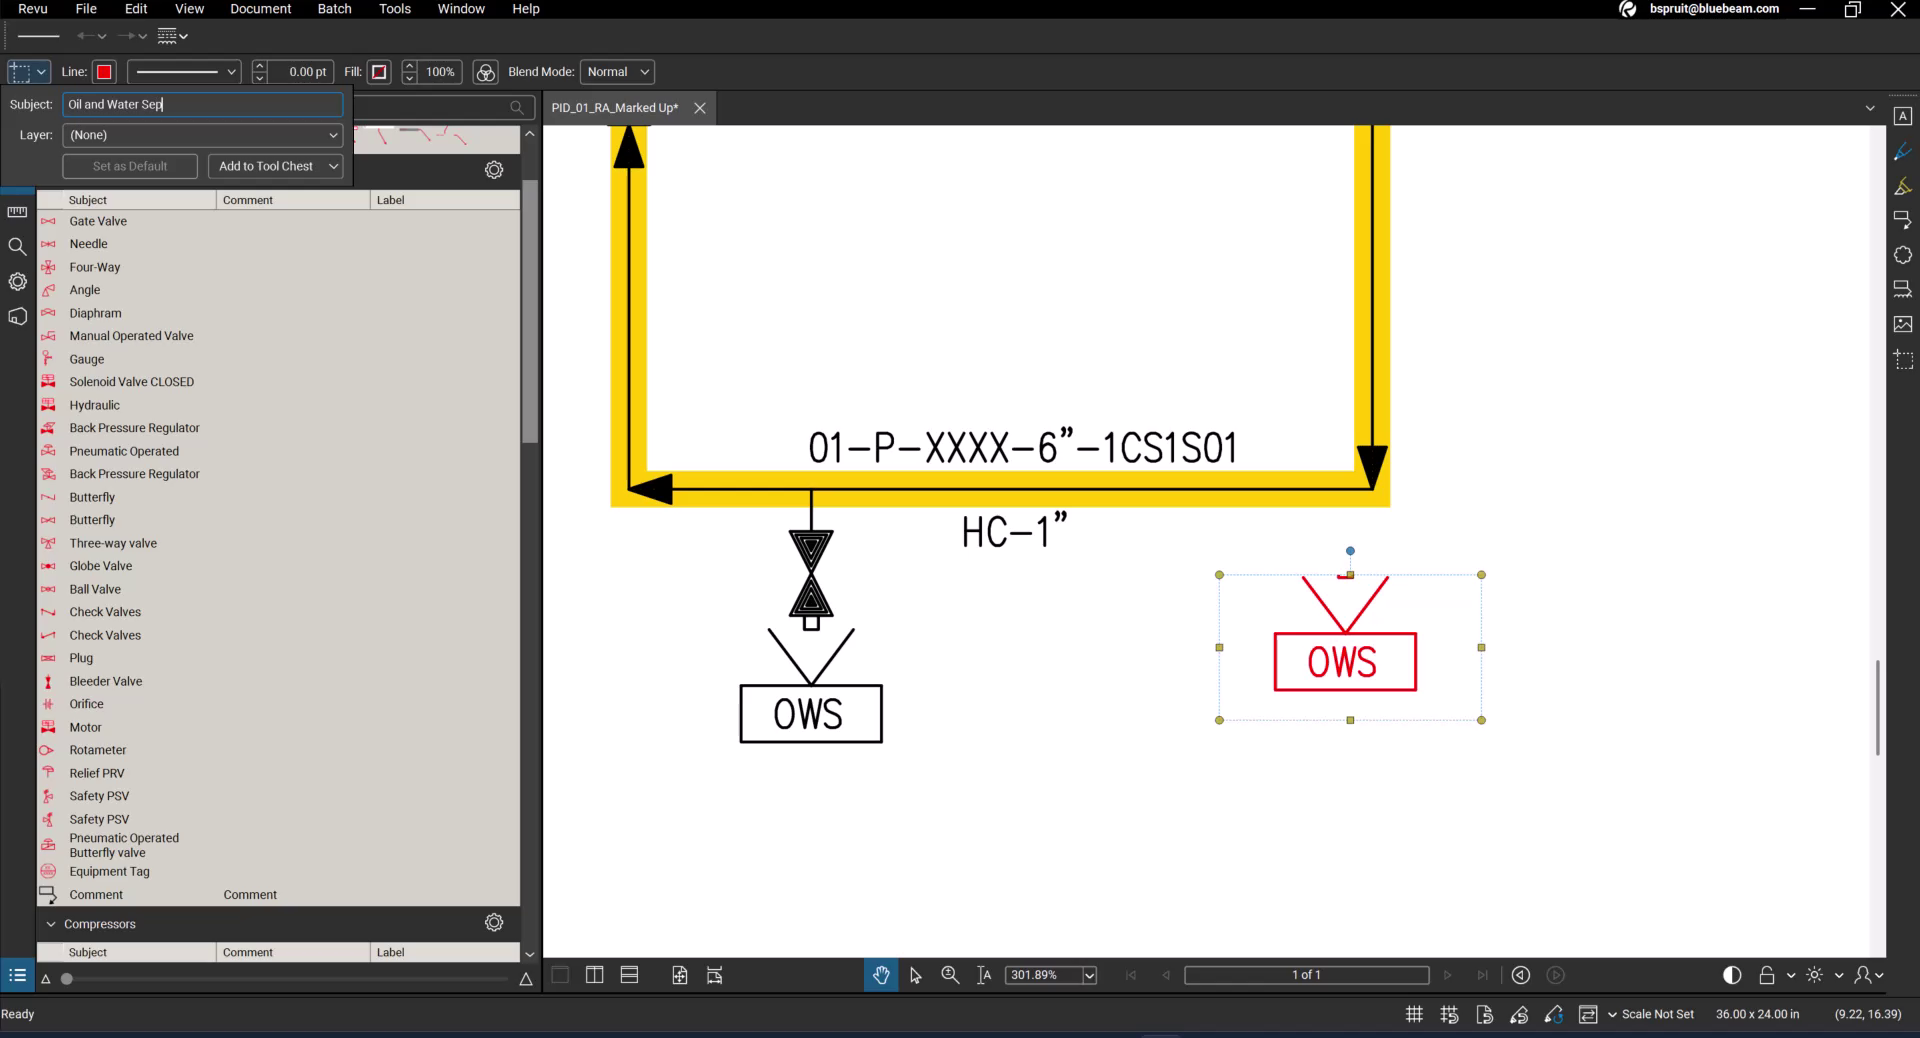Open the Tool Chest settings gear
The width and height of the screenshot is (1920, 1038).
click(x=493, y=170)
